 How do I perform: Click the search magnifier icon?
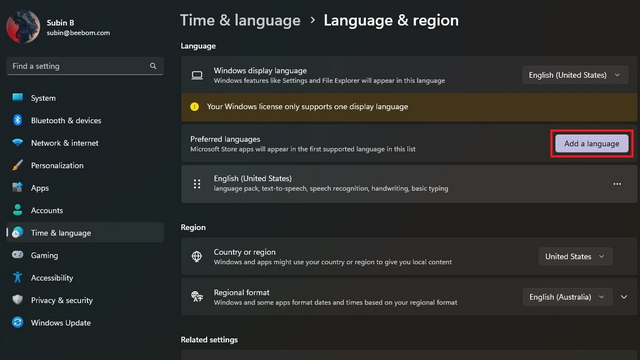point(153,66)
